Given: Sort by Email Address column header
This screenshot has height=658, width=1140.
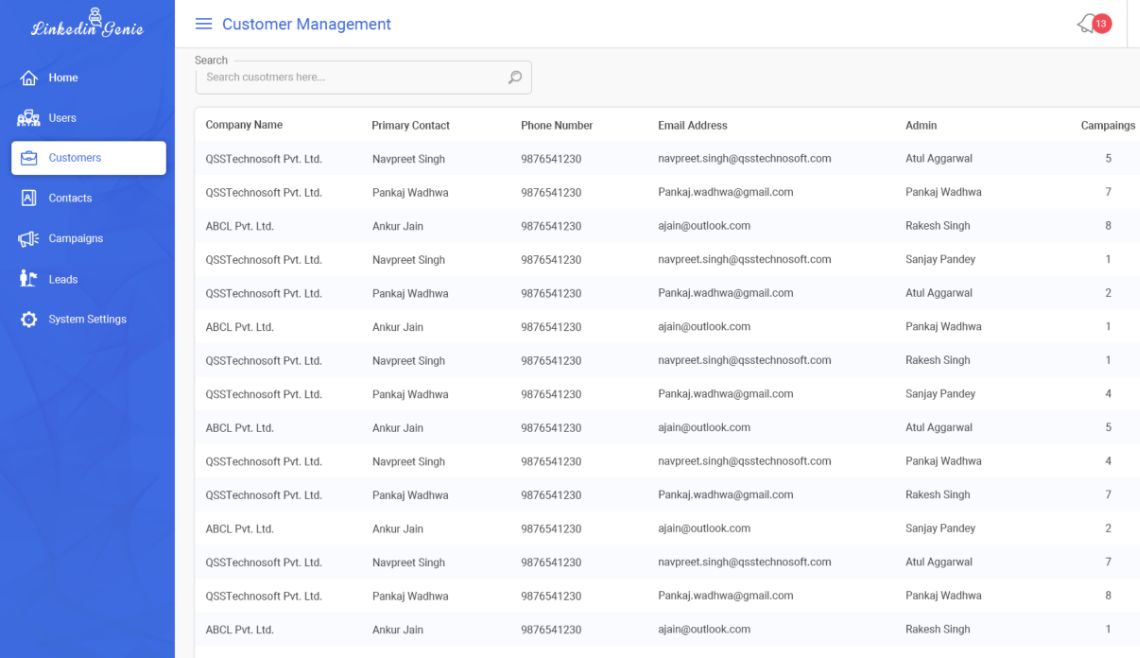Looking at the screenshot, I should coord(692,125).
